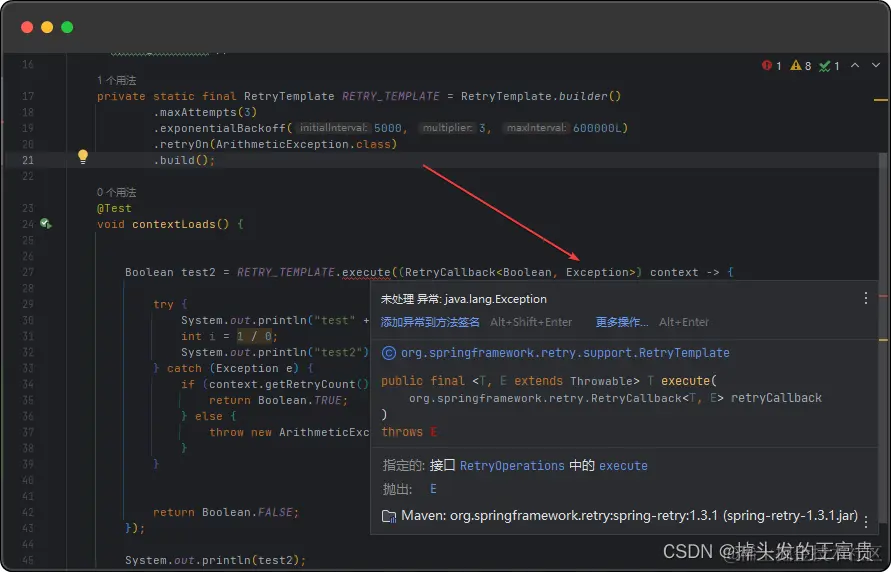Click the 1 个用法 usages hint above line 17
The height and width of the screenshot is (572, 891).
click(x=116, y=80)
